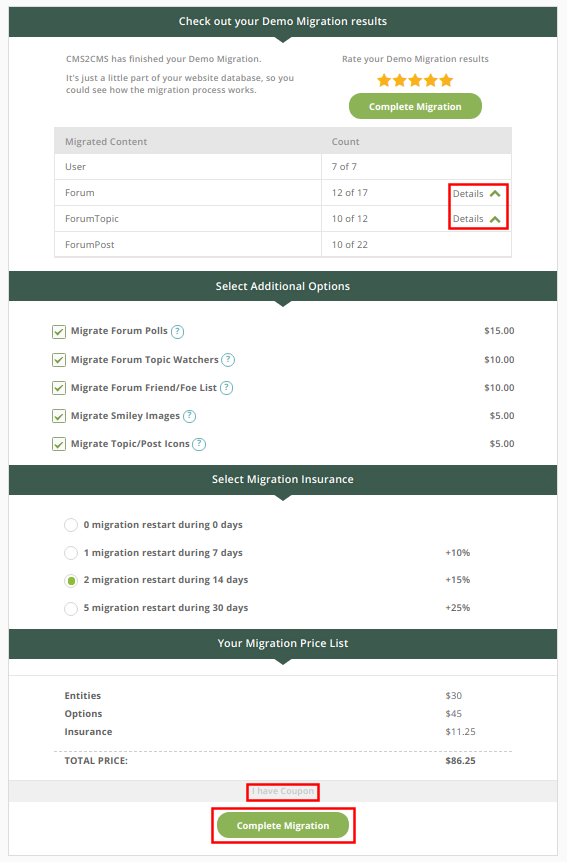Click the I have Coupon link
Screen dimensions: 567x862
tap(283, 792)
